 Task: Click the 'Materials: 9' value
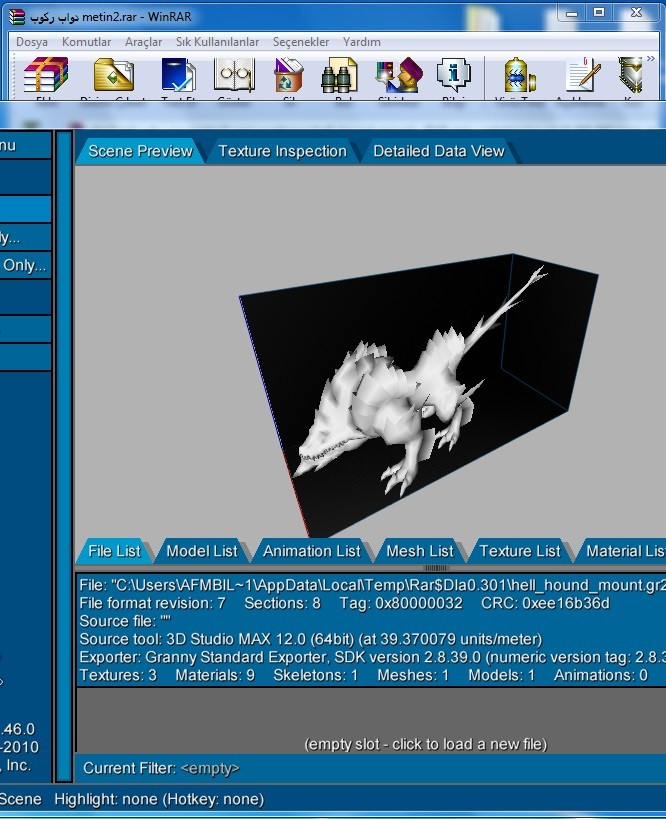click(x=215, y=675)
